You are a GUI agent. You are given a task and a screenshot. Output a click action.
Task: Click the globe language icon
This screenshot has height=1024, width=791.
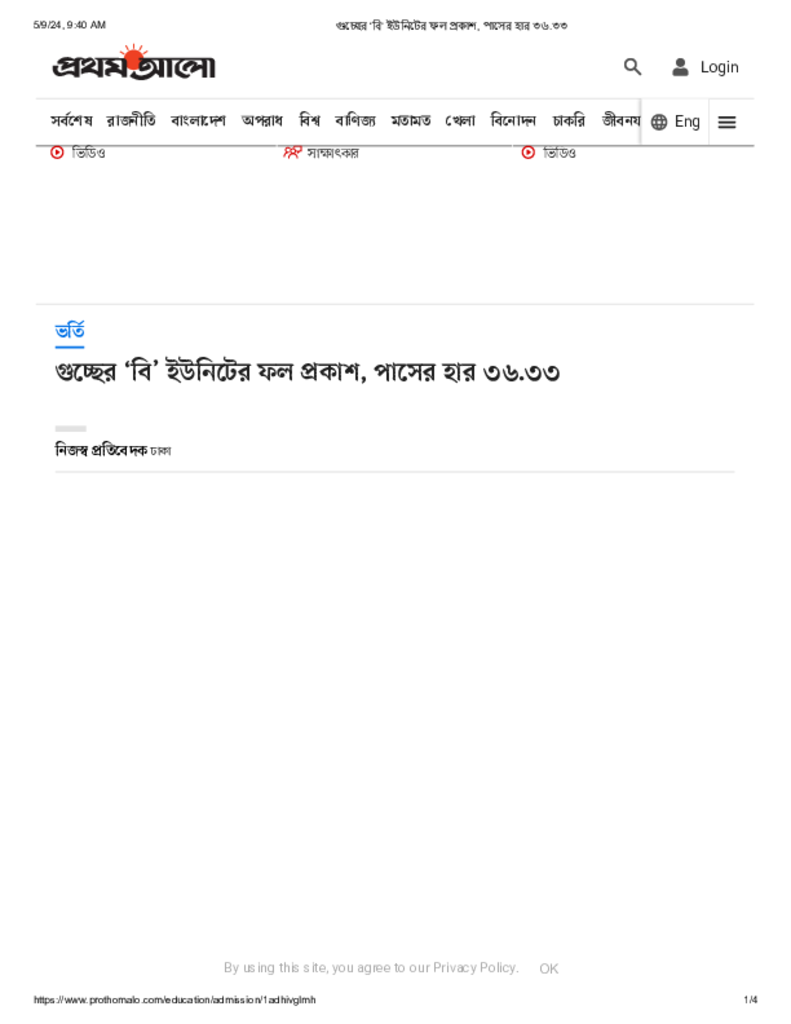coord(659,122)
